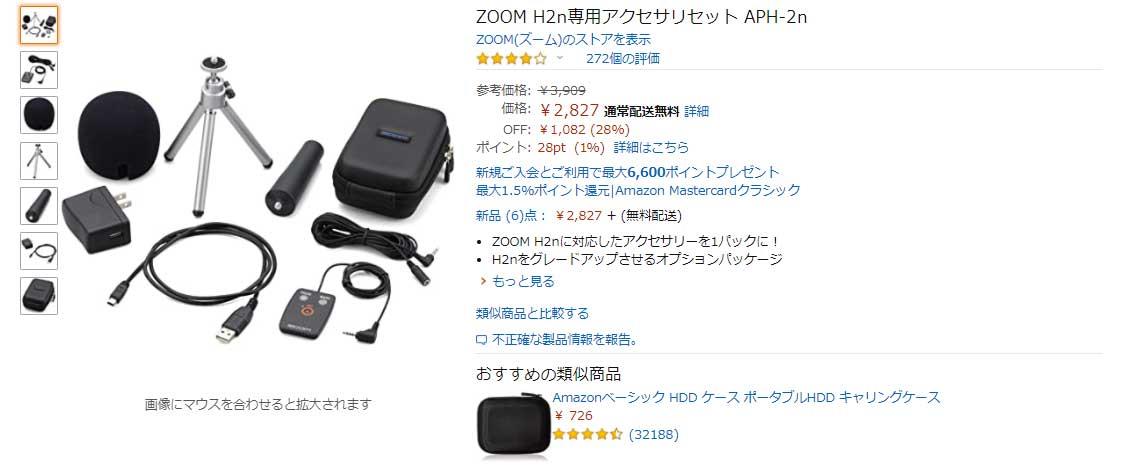Select the padded carrying case thumbnail
The height and width of the screenshot is (475, 1122).
[x=39, y=295]
